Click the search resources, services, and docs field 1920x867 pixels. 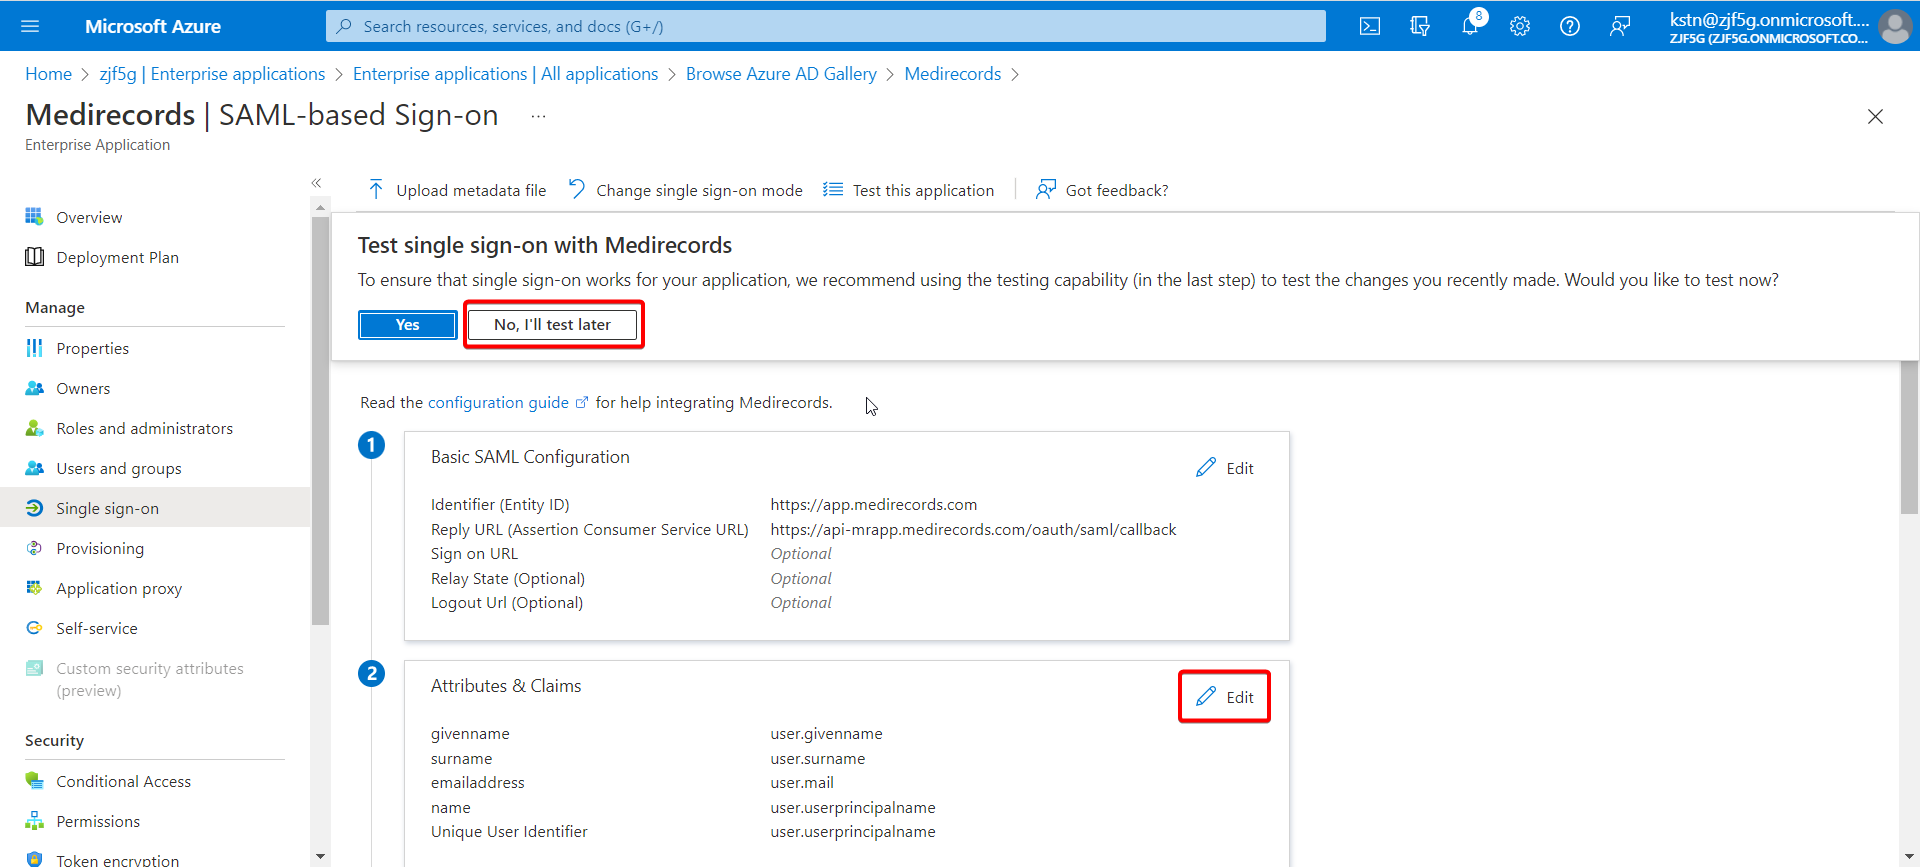[825, 26]
